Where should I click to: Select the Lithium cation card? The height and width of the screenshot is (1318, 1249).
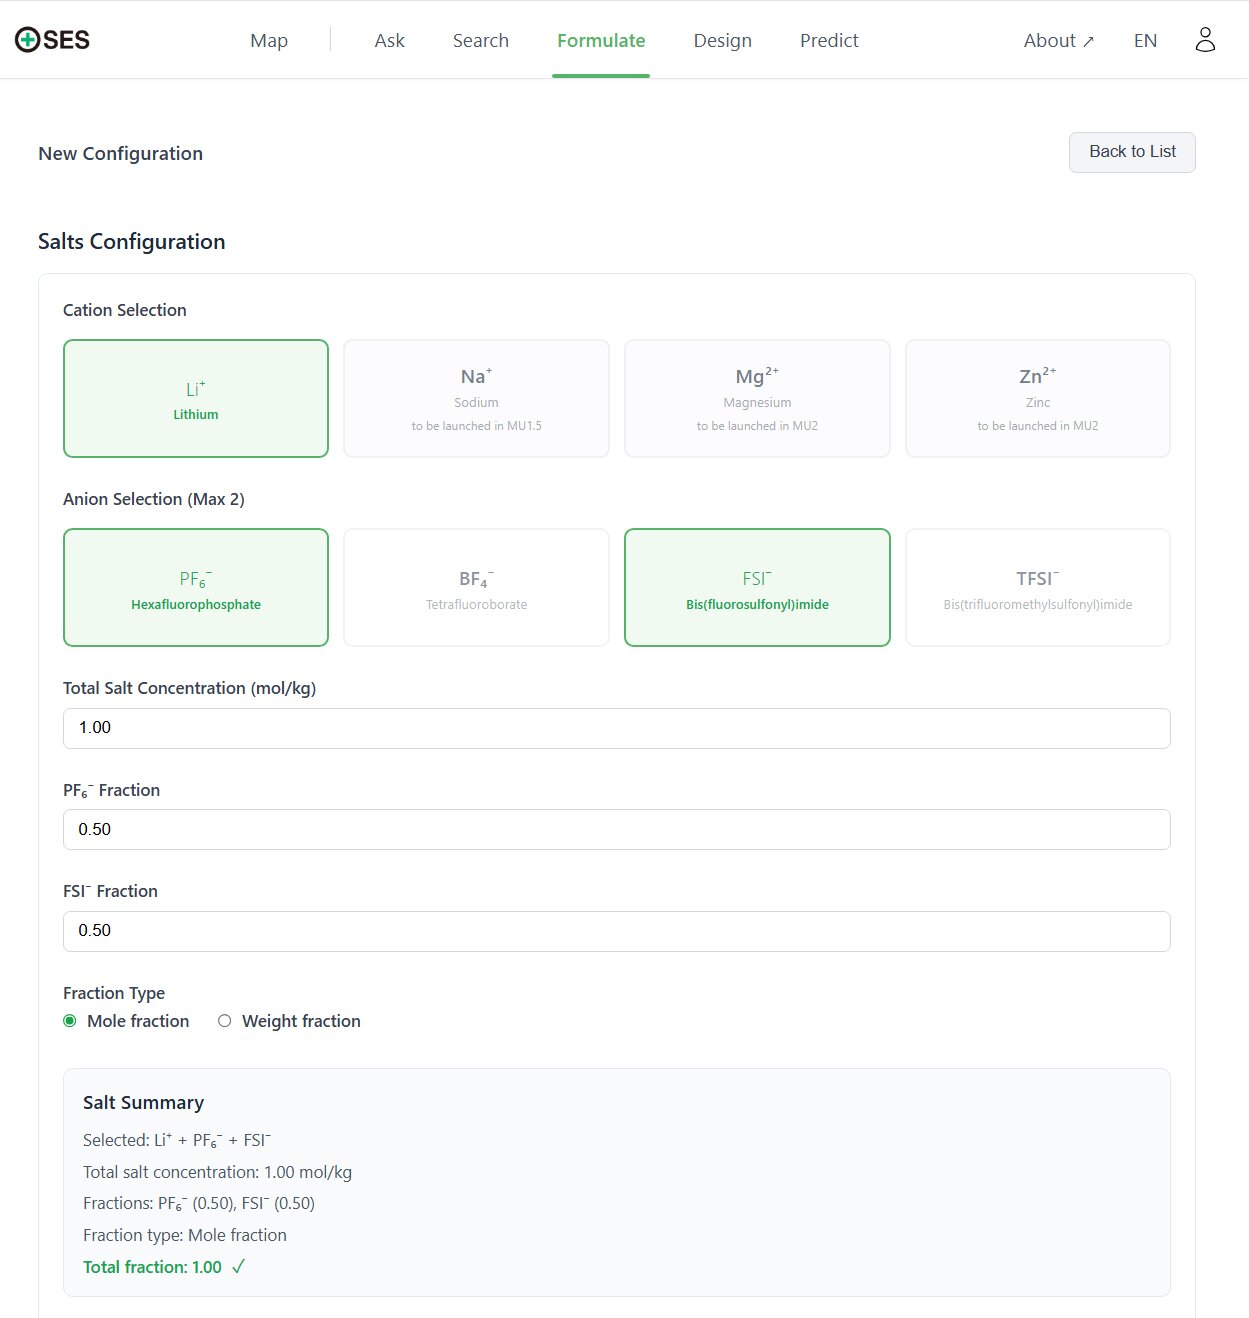(x=196, y=399)
